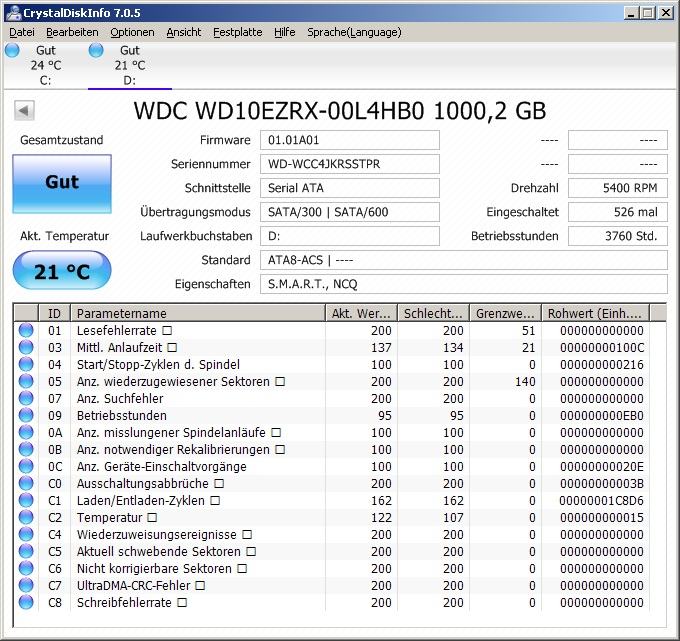680x641 pixels.
Task: Click status orb for Start/Stopp-Zyklen row
Action: coord(26,364)
